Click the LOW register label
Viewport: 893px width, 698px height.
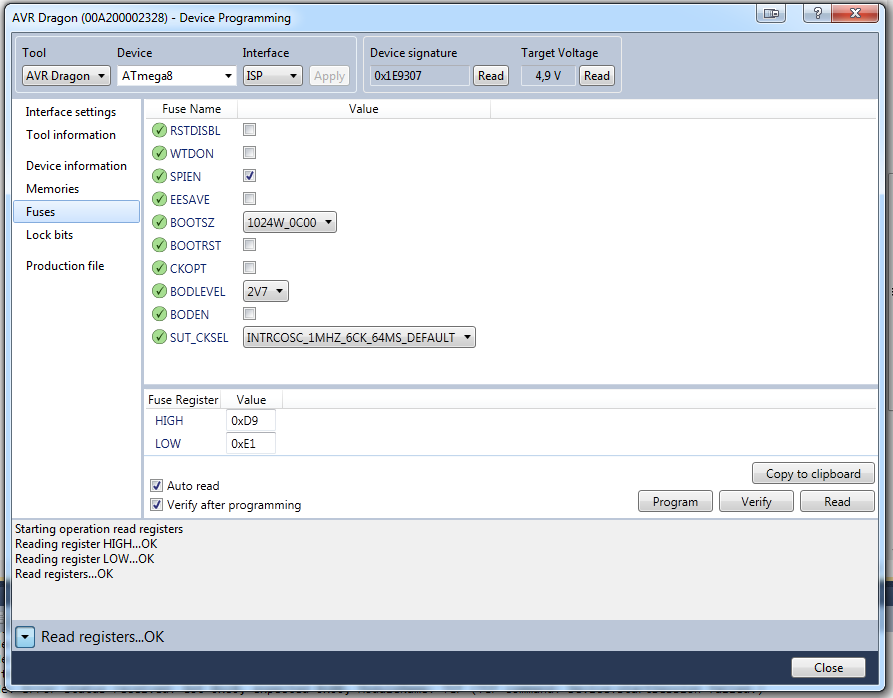pyautogui.click(x=167, y=444)
